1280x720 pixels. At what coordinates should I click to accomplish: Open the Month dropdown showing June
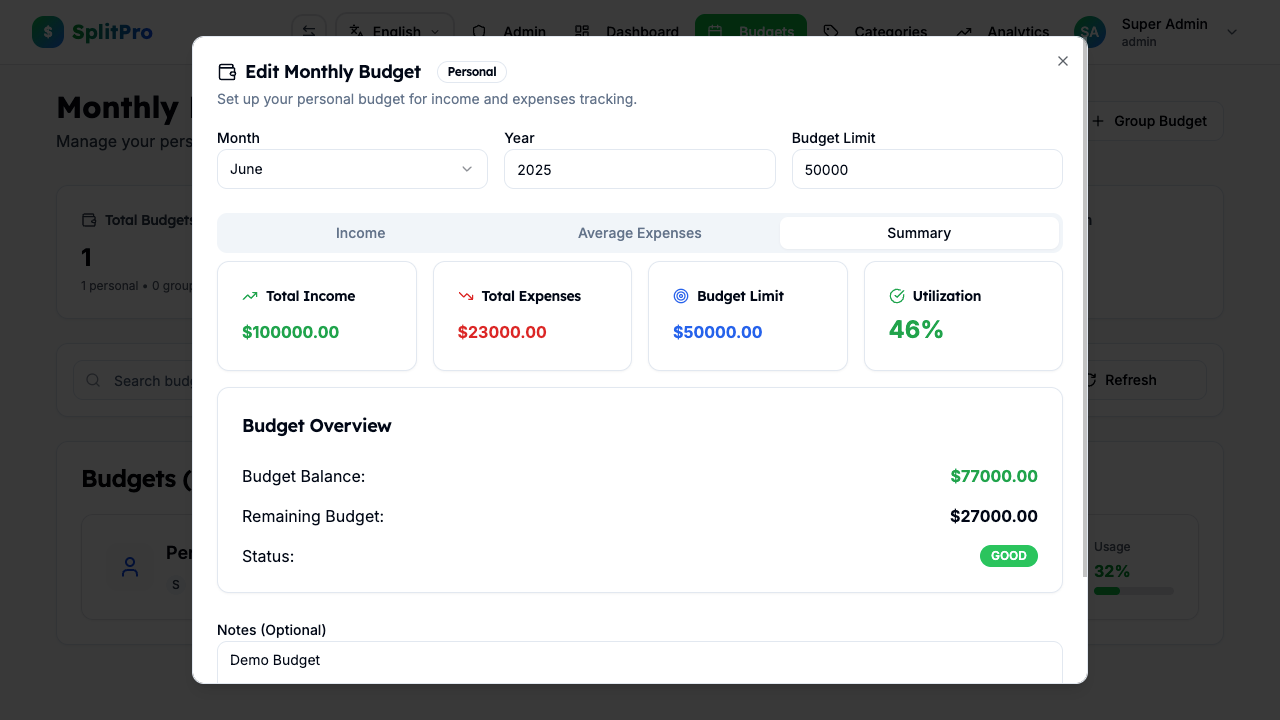click(352, 168)
